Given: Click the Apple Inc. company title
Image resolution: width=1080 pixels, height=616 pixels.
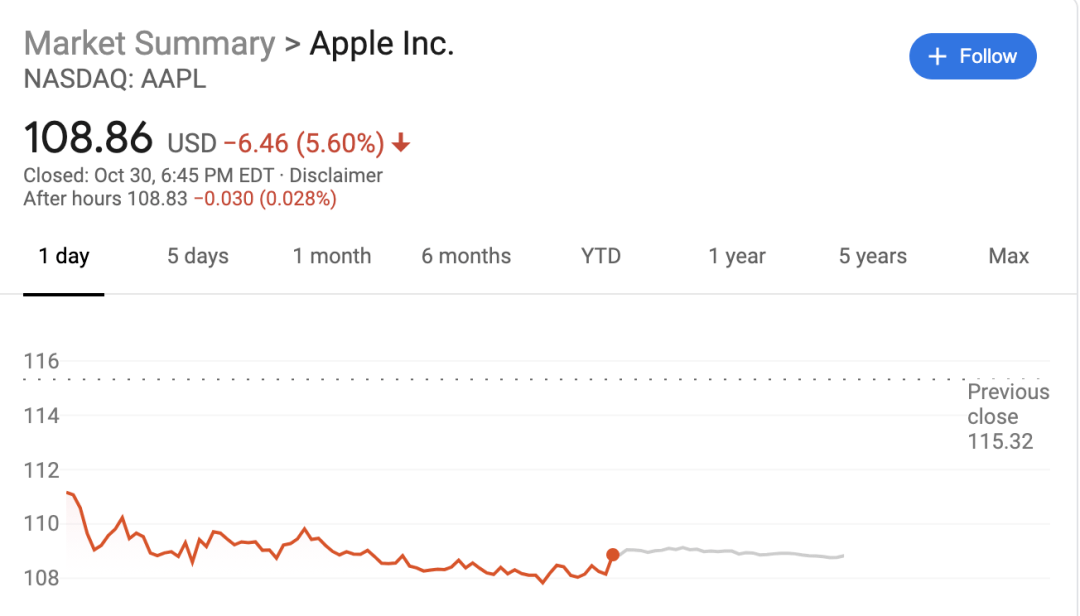Looking at the screenshot, I should [382, 44].
